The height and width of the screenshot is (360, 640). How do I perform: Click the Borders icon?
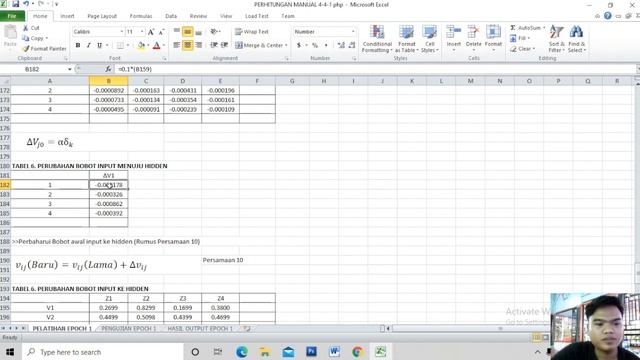tap(120, 45)
